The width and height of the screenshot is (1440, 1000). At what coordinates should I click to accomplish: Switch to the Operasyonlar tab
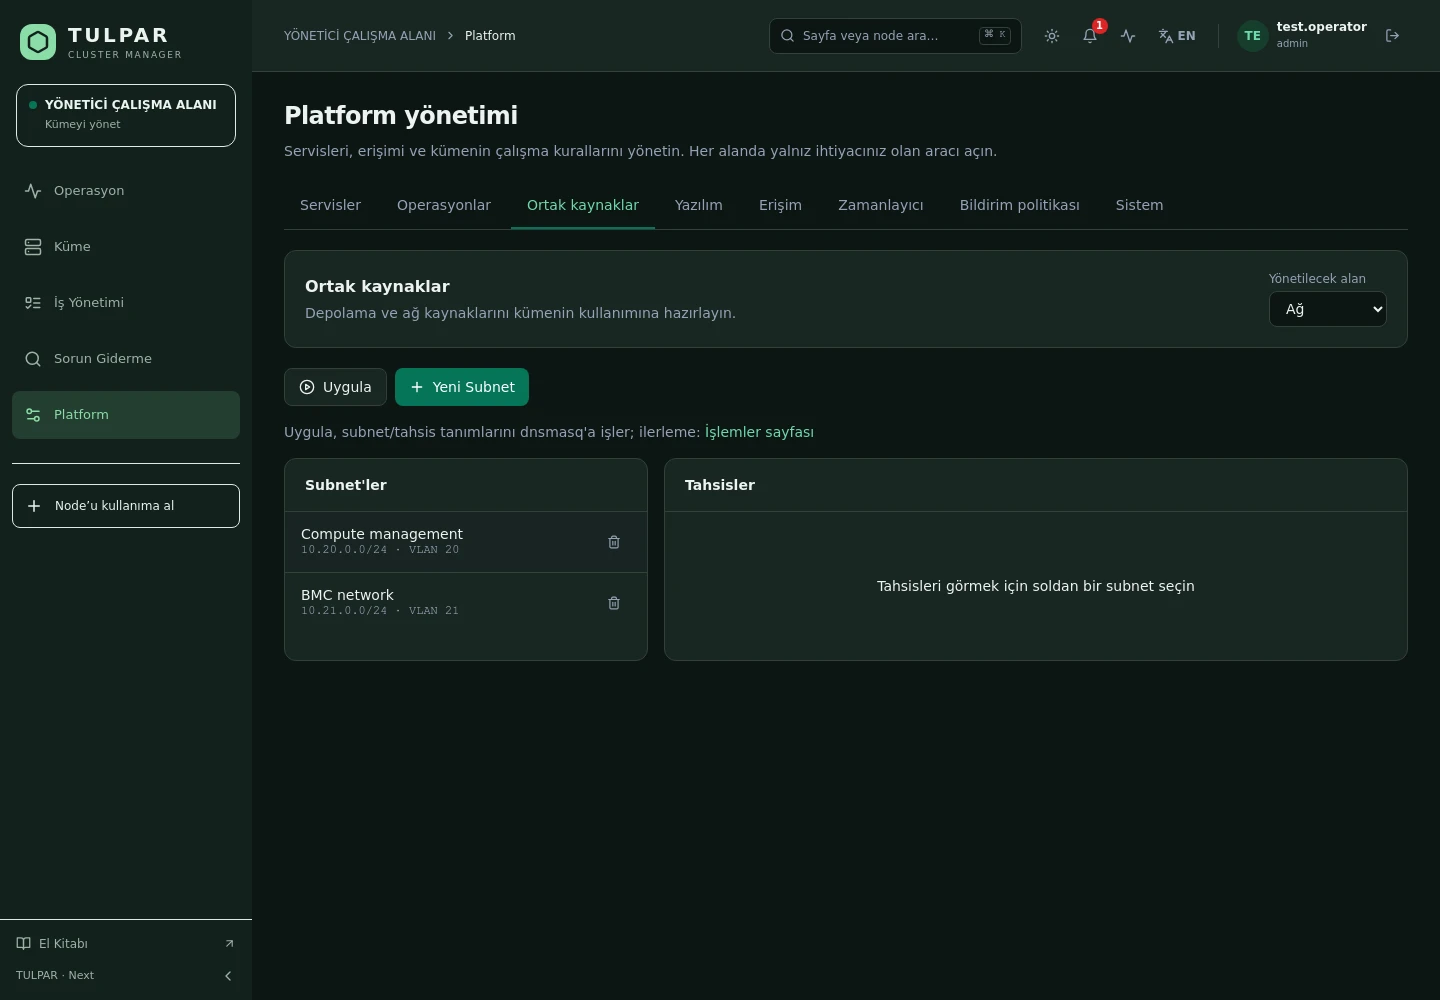pos(444,205)
